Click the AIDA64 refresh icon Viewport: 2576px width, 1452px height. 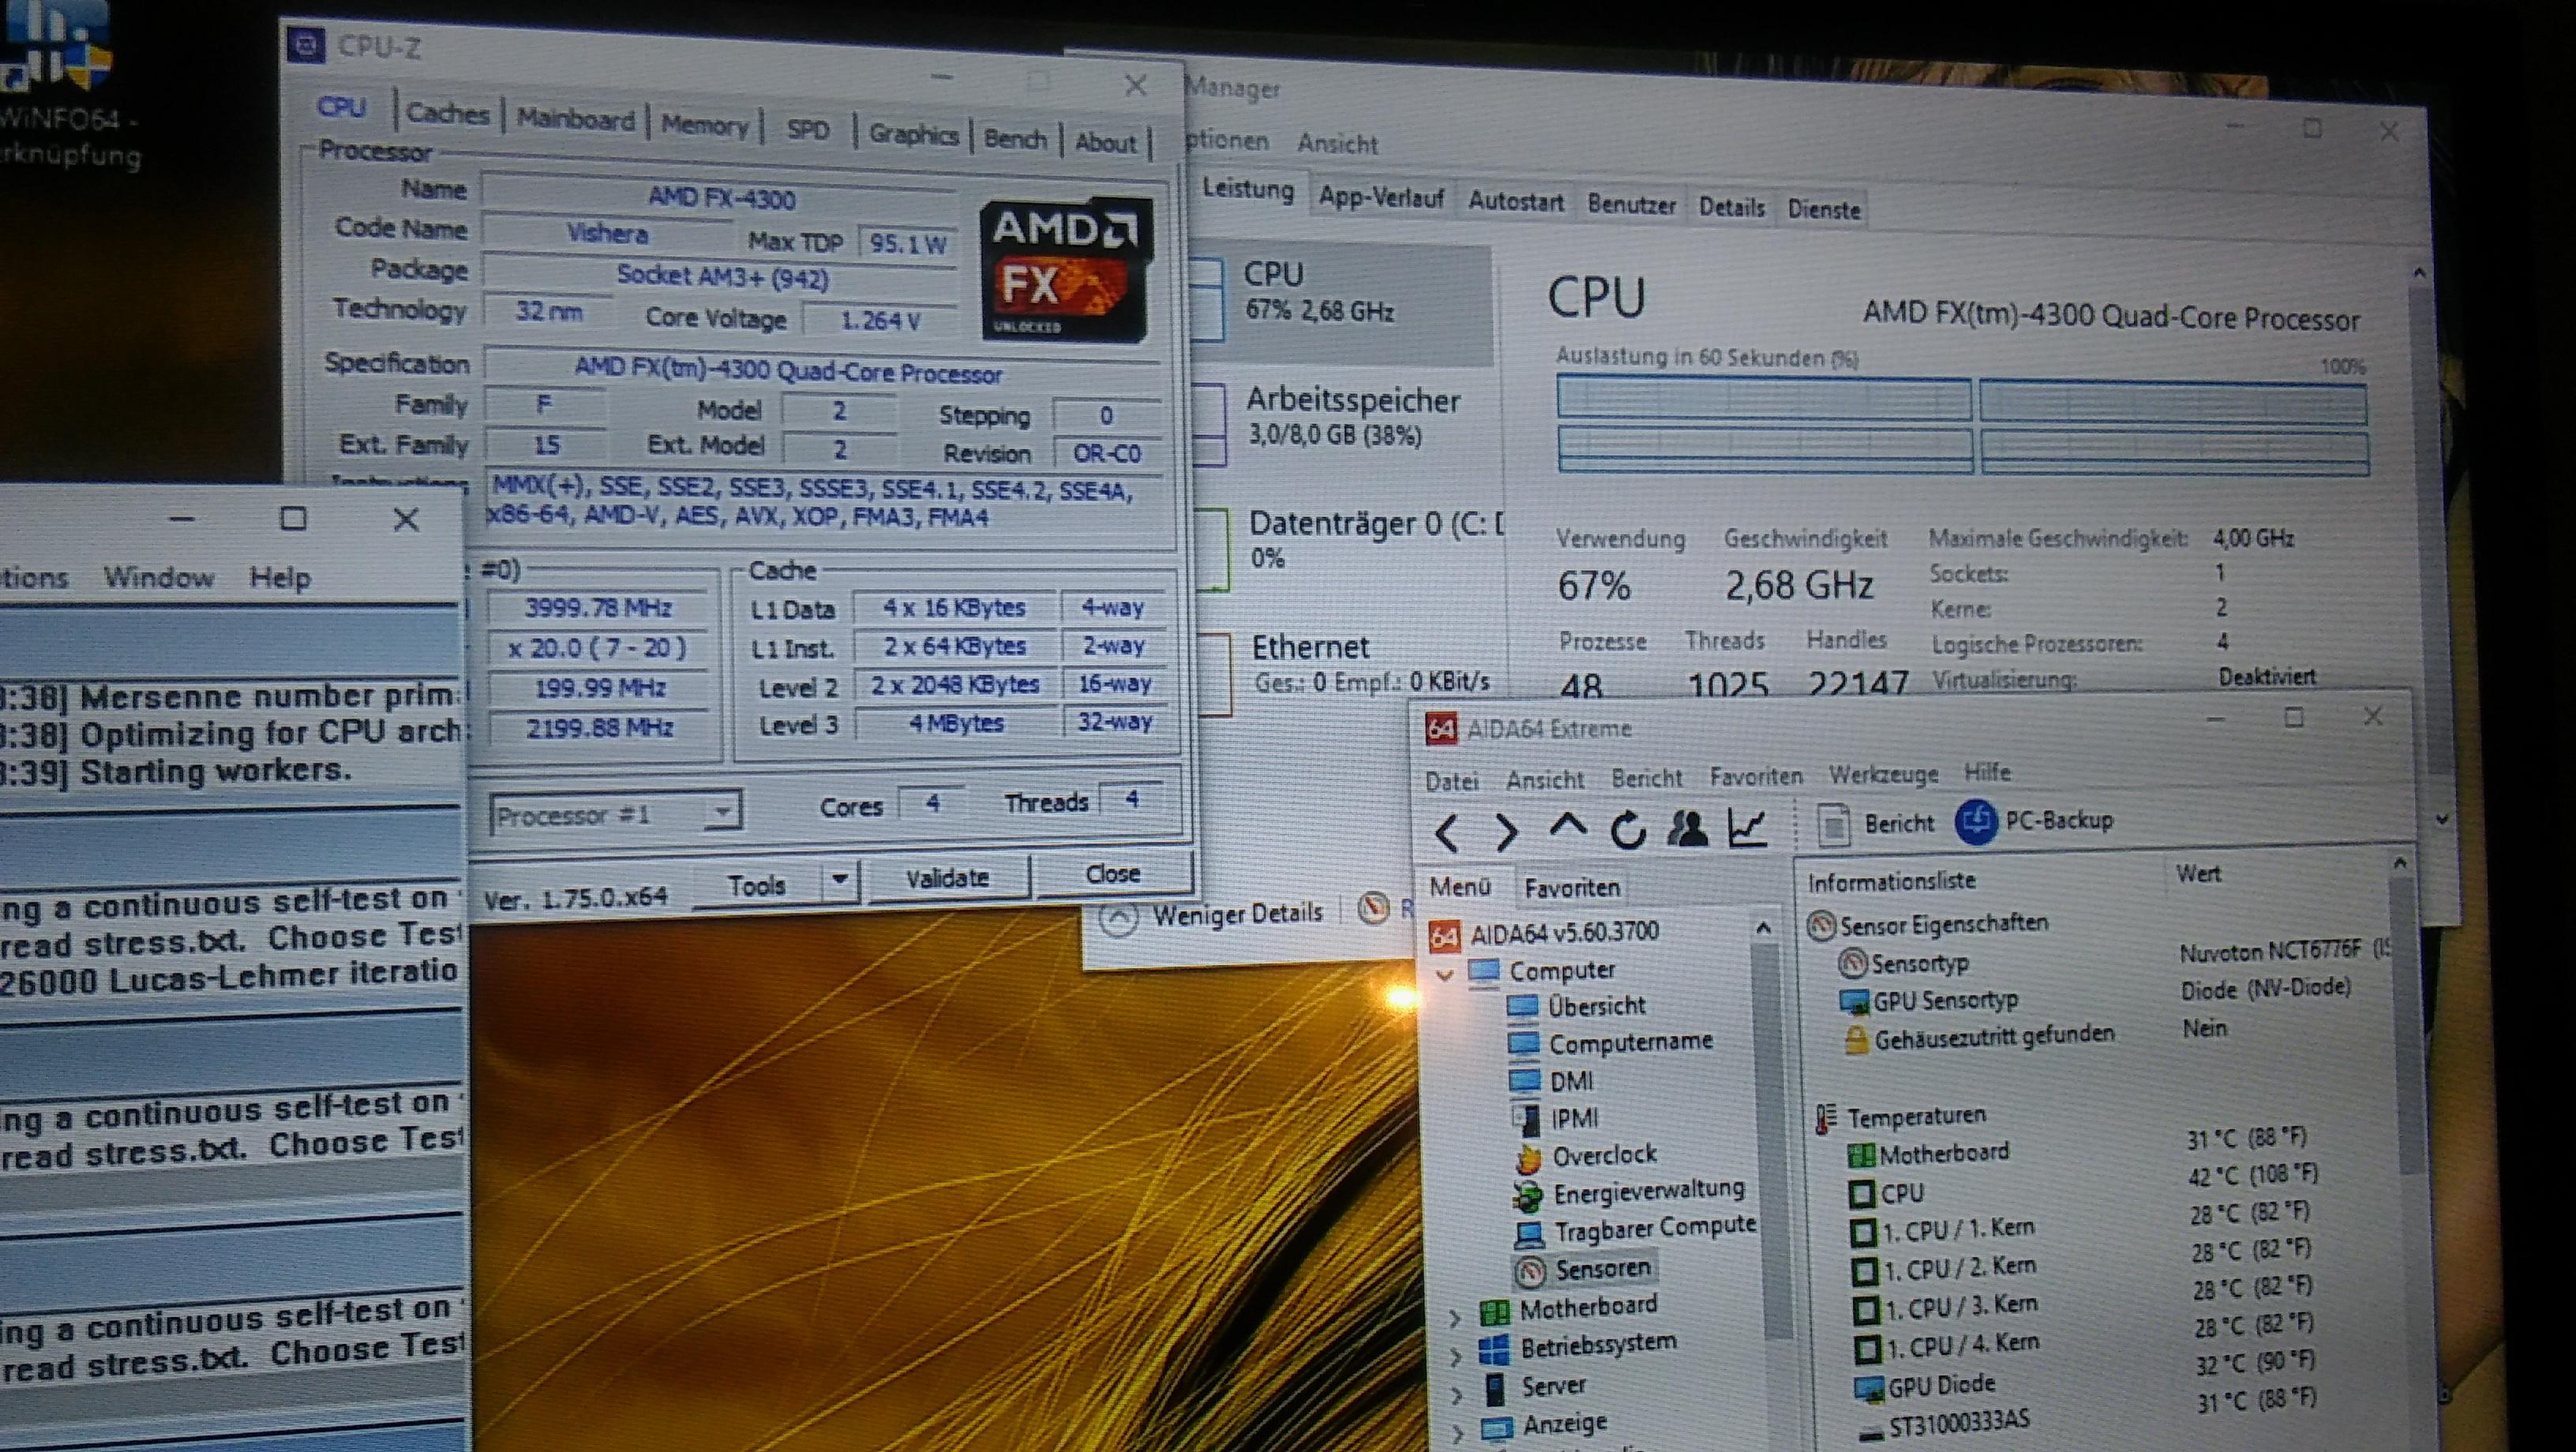[1627, 829]
